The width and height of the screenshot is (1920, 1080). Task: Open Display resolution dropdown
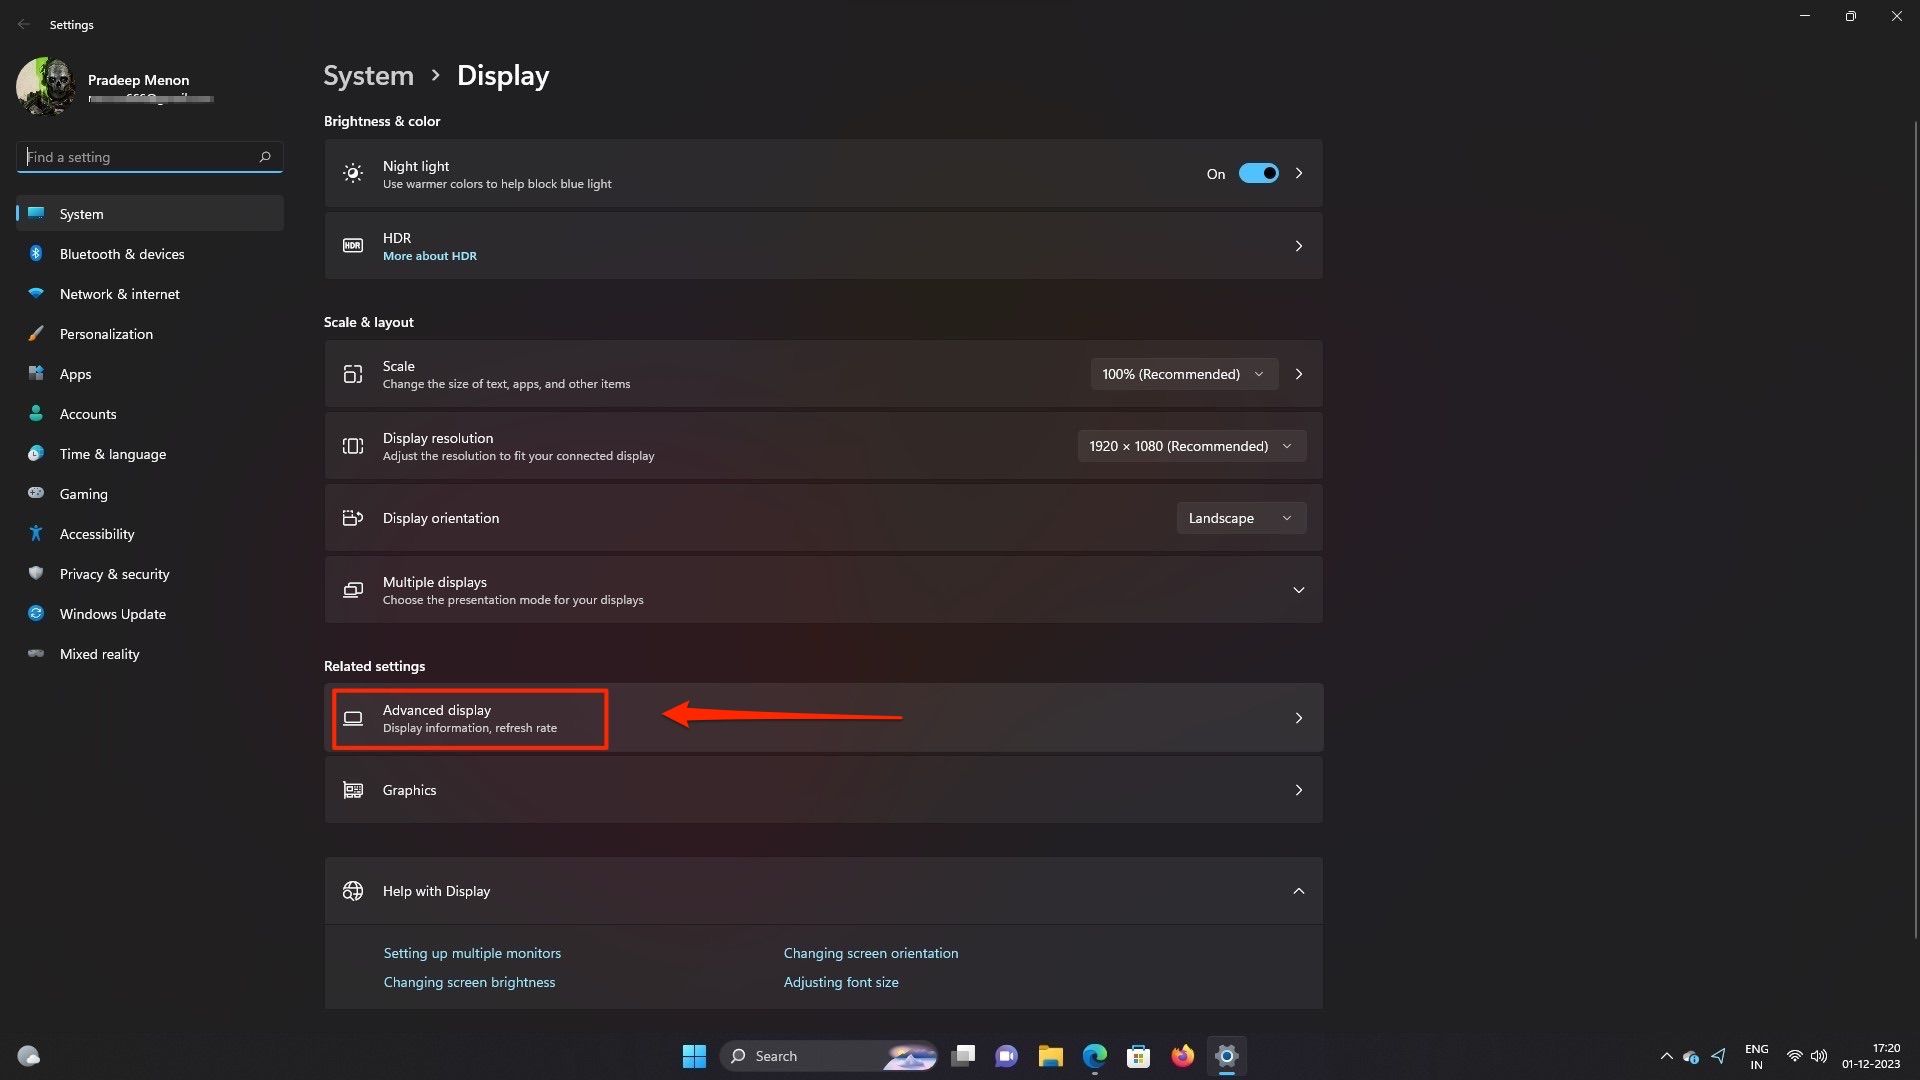click(x=1190, y=445)
